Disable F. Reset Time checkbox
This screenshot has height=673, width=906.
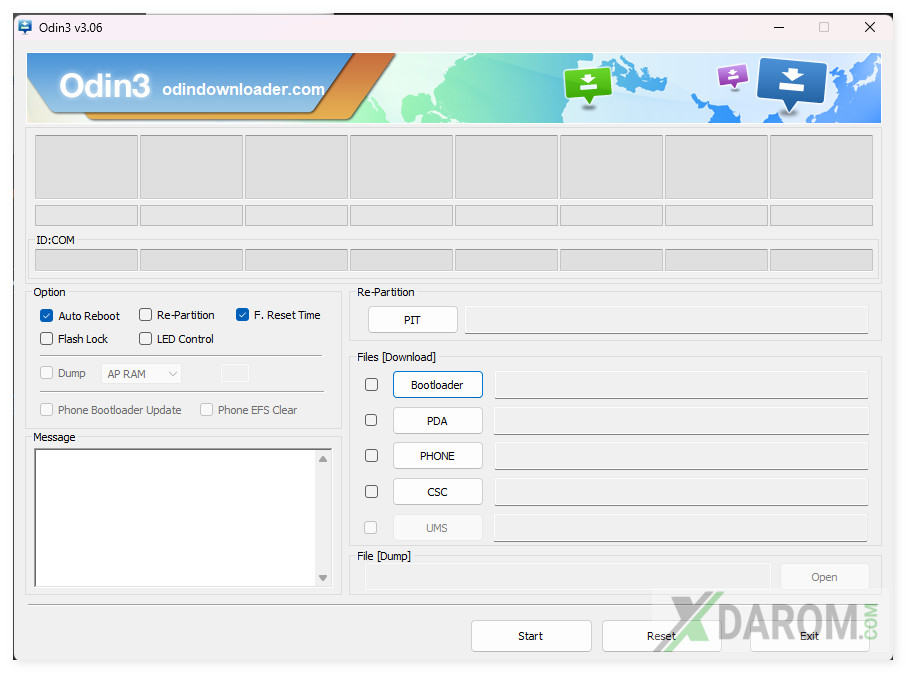242,315
